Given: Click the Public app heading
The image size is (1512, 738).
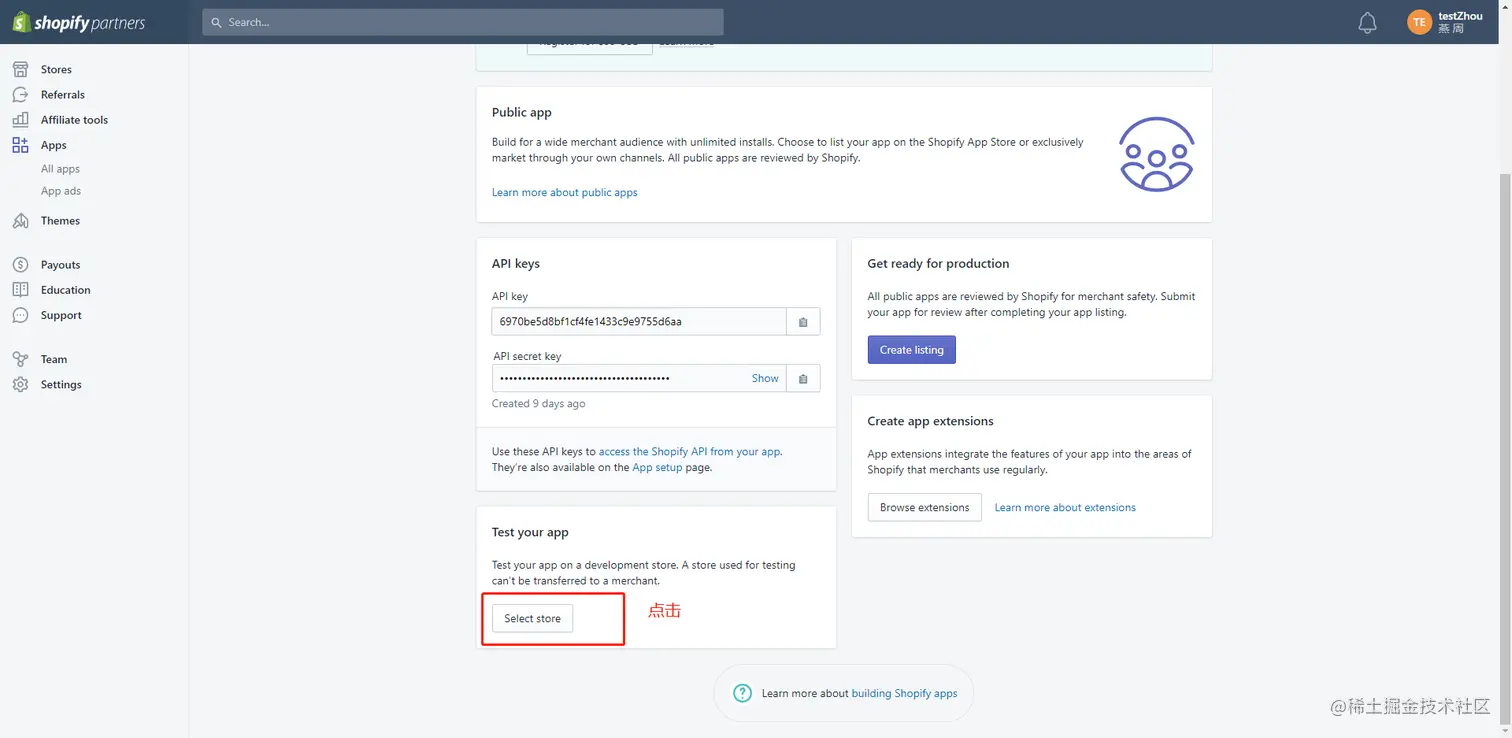Looking at the screenshot, I should click(x=522, y=113).
